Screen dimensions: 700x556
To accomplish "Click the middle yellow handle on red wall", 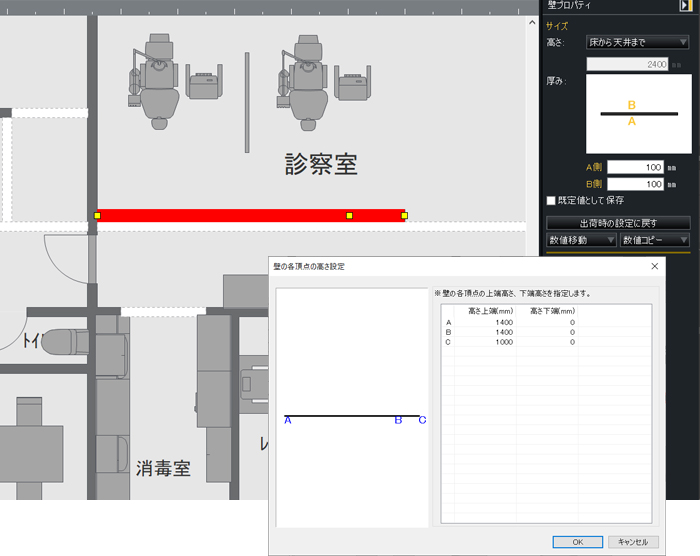I will click(349, 215).
